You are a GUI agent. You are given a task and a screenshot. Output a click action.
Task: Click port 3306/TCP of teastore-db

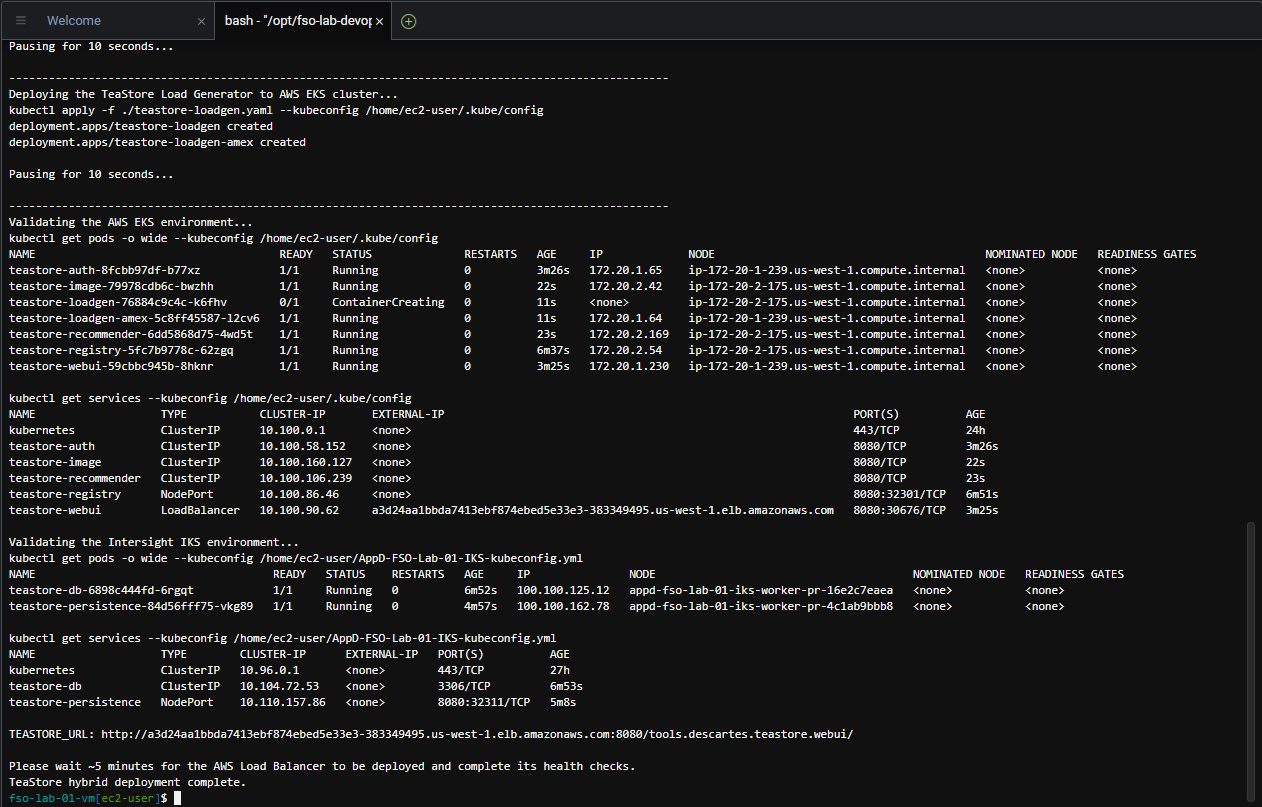click(464, 686)
